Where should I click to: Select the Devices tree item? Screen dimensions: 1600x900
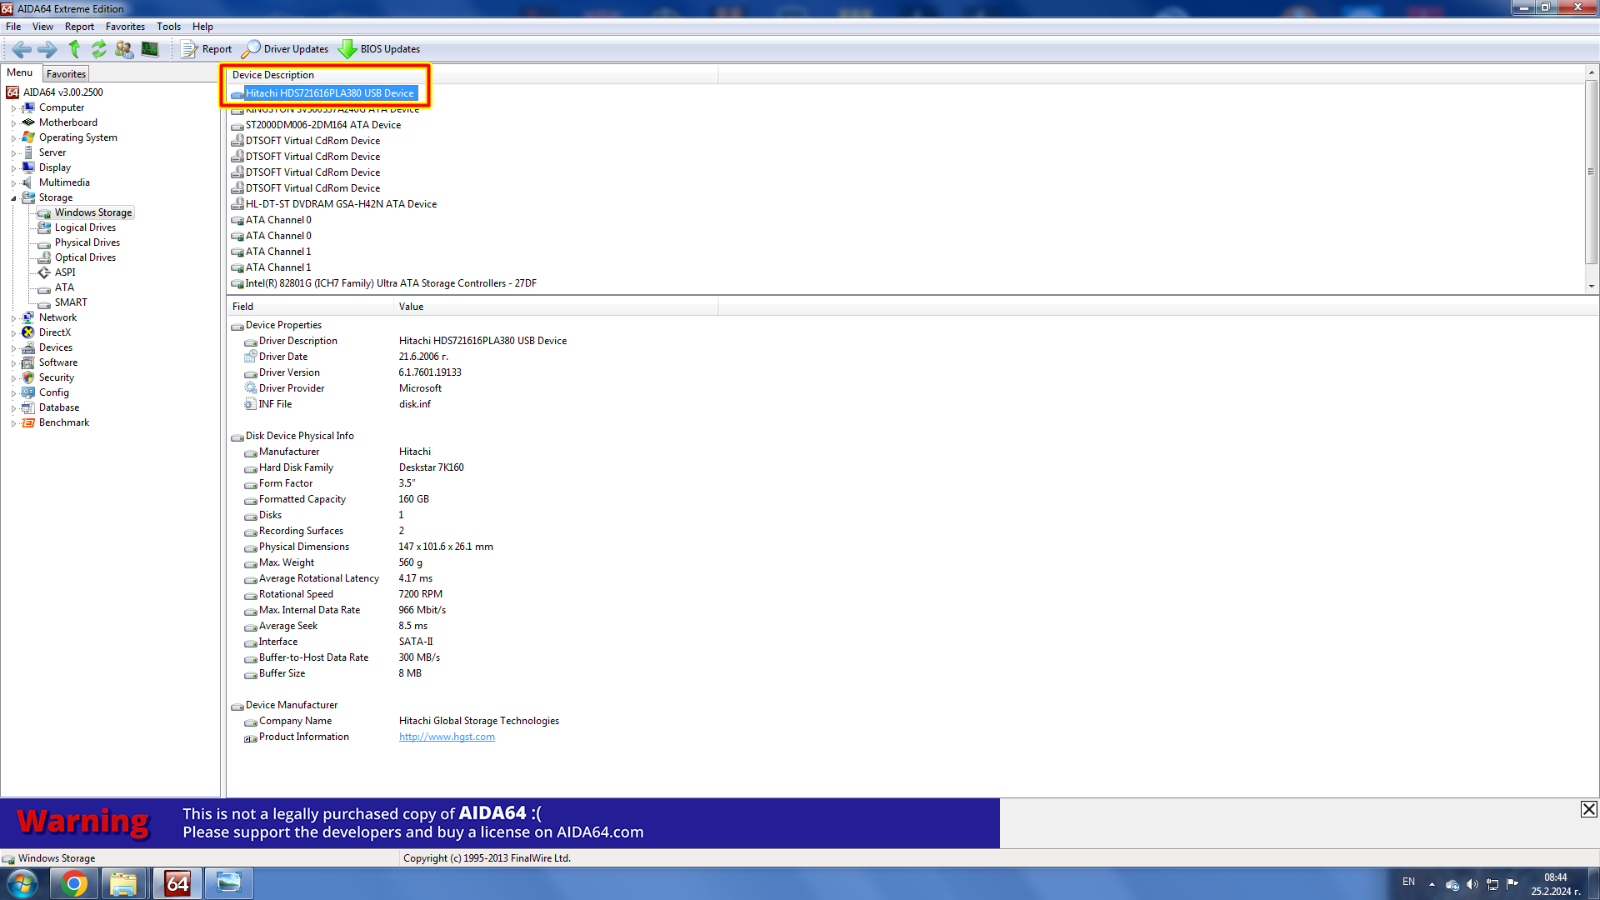tap(55, 348)
